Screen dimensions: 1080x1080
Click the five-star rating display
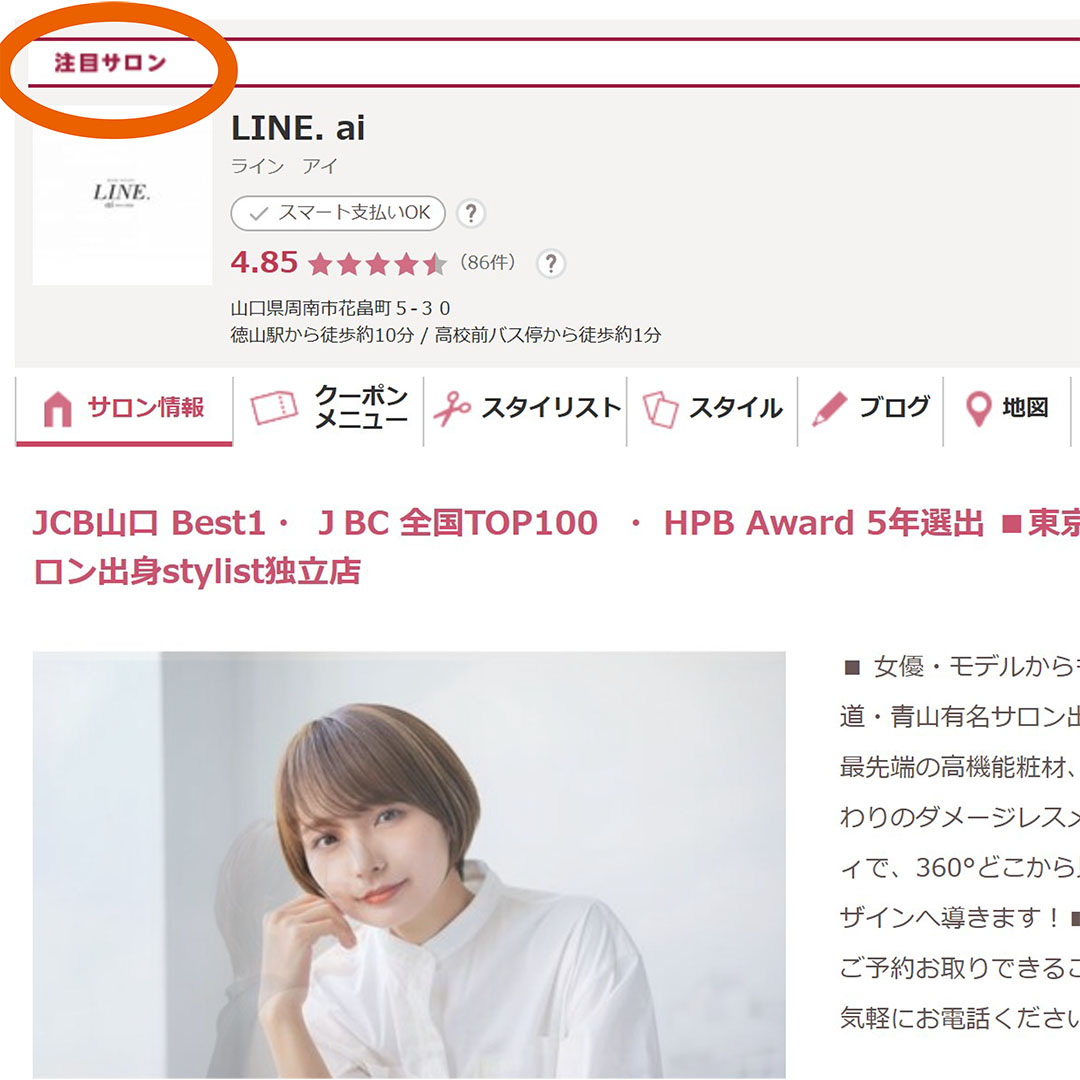pos(377,264)
